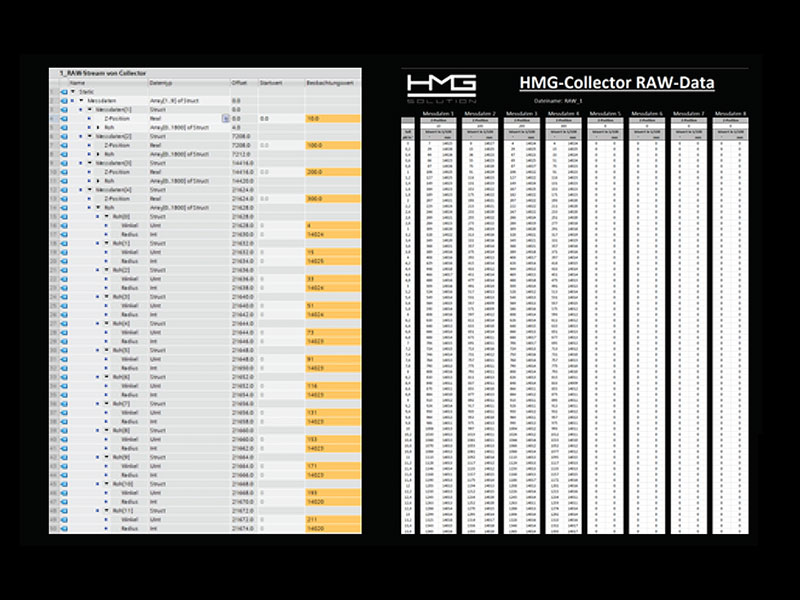Click the start value 0.0 of first Z-Position
This screenshot has height=600, width=800.
pyautogui.click(x=282, y=118)
